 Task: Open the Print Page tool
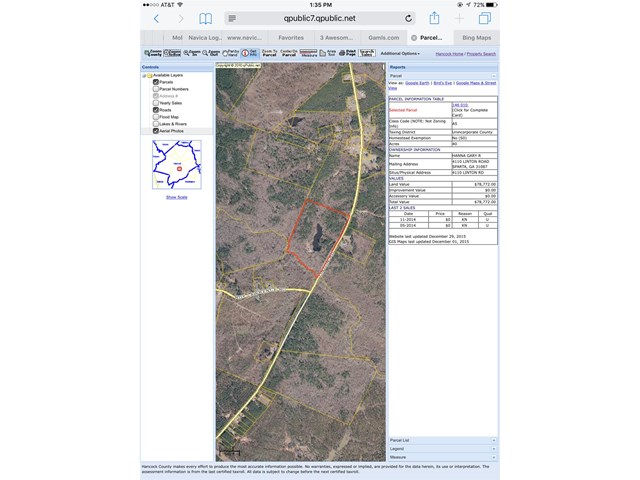(347, 53)
